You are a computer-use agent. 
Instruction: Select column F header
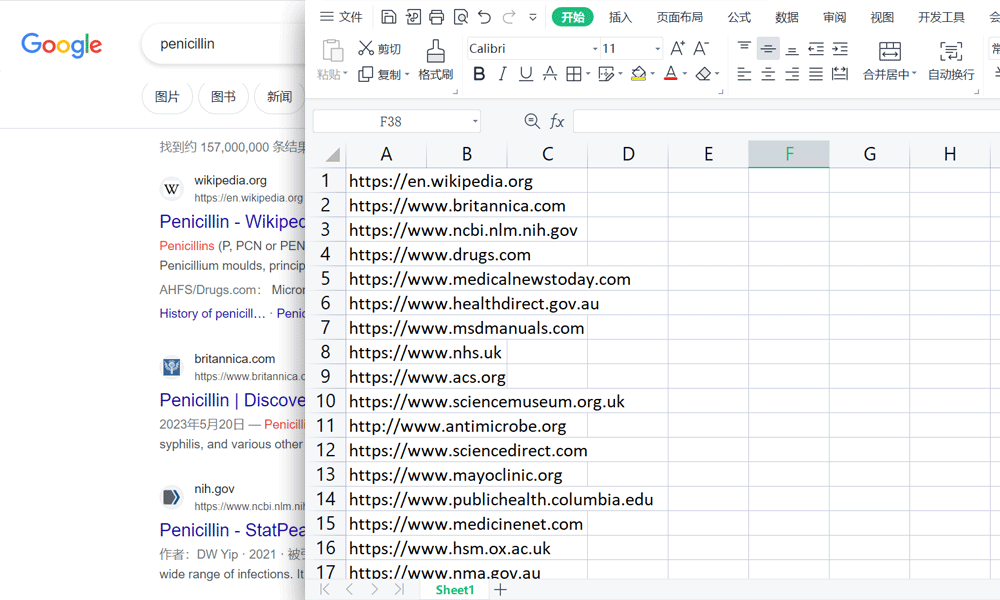[x=789, y=154]
